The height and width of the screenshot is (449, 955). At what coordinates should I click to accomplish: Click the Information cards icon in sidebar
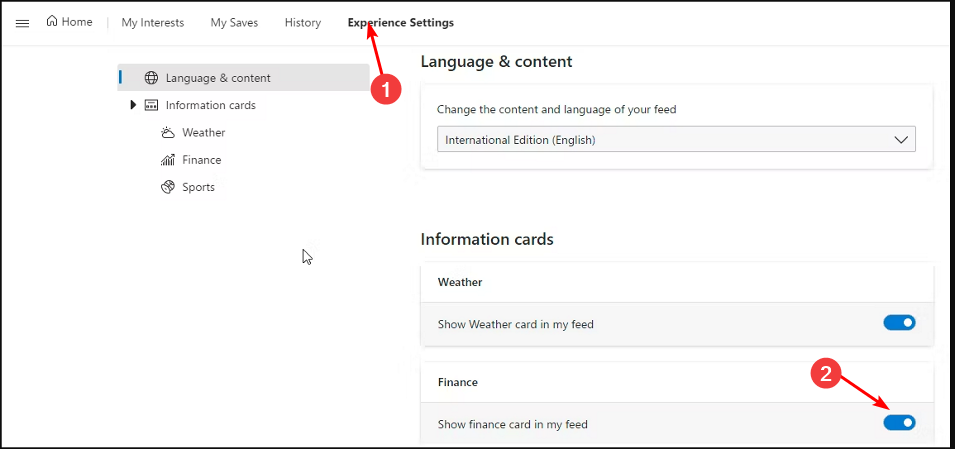click(151, 105)
